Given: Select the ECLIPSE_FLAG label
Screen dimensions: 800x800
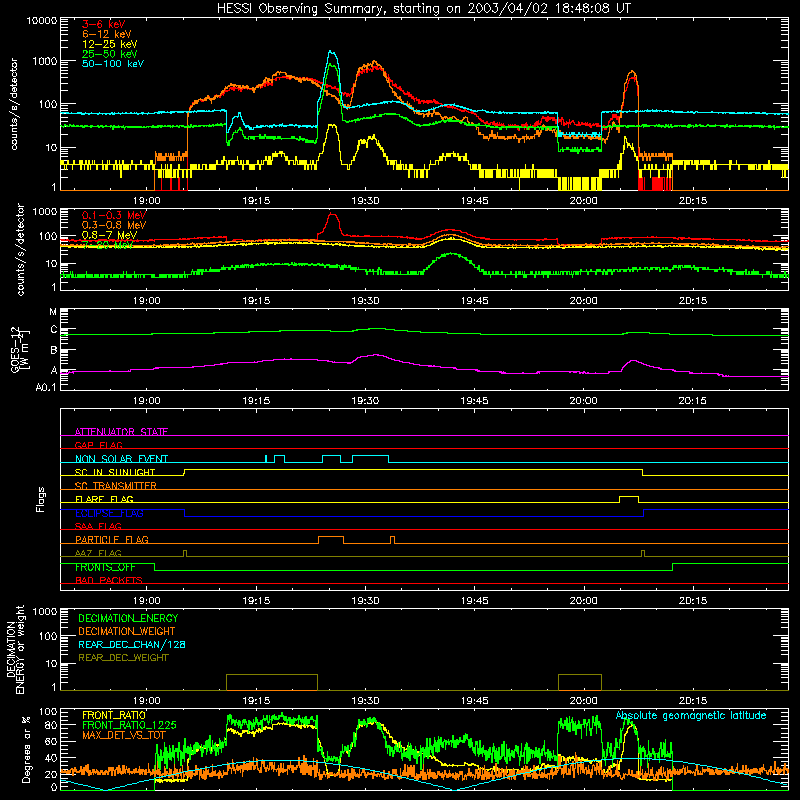Looking at the screenshot, I should 109,513.
